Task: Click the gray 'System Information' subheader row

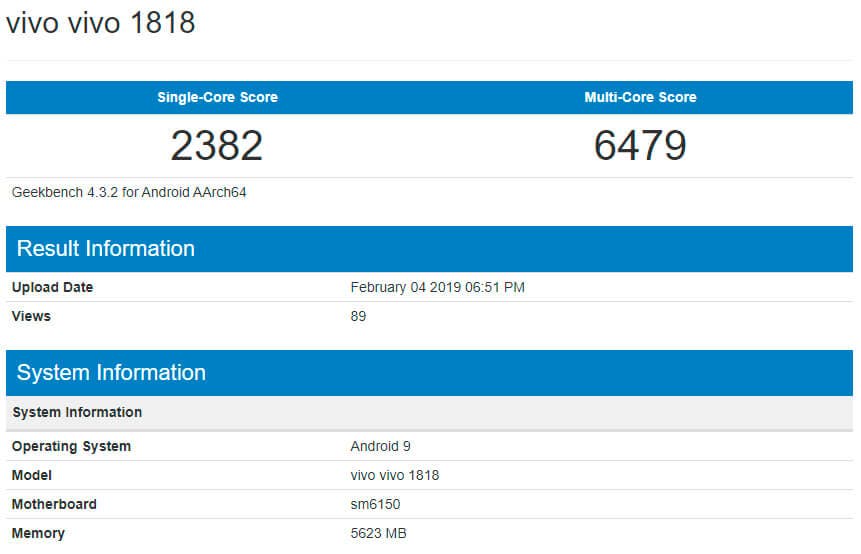Action: pos(429,412)
